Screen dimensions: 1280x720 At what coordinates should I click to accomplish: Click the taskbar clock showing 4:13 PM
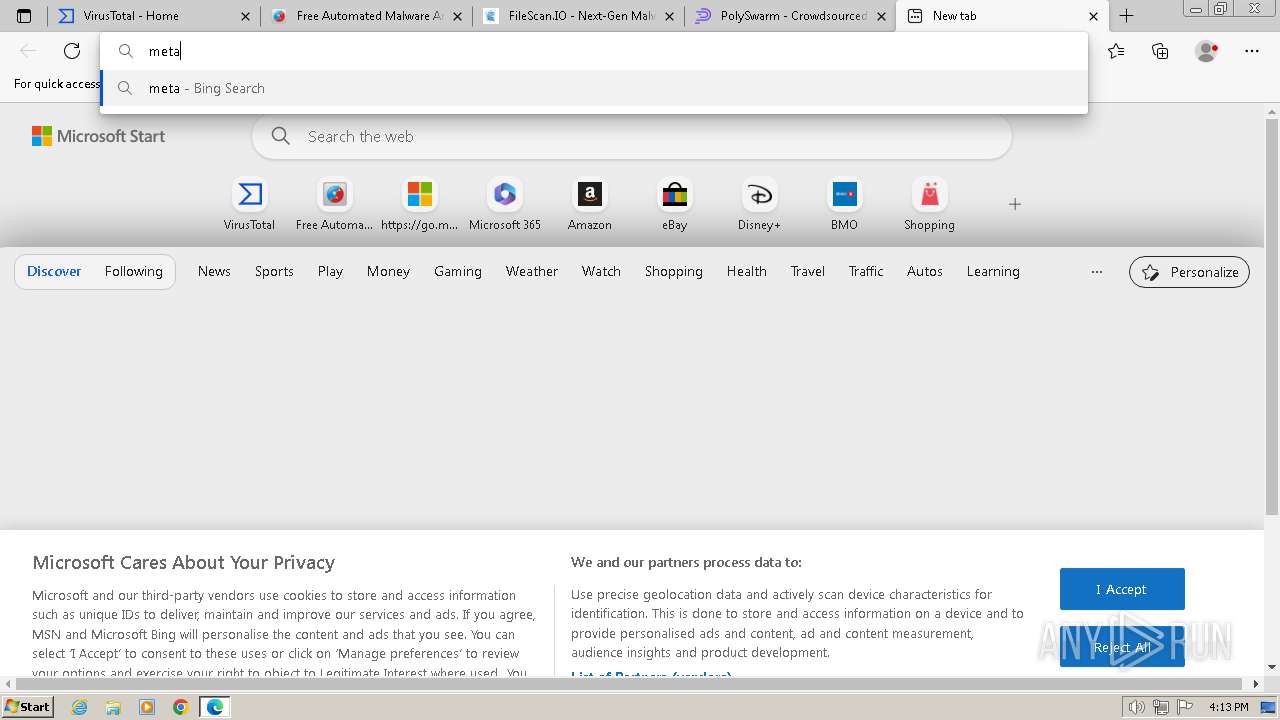1228,707
